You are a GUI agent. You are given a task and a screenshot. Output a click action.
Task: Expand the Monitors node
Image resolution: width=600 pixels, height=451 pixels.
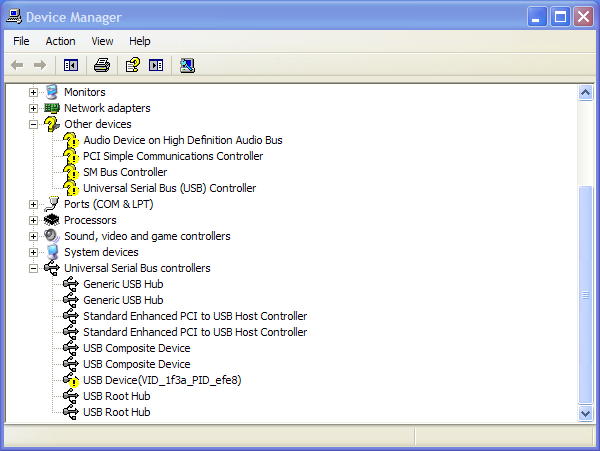point(33,93)
